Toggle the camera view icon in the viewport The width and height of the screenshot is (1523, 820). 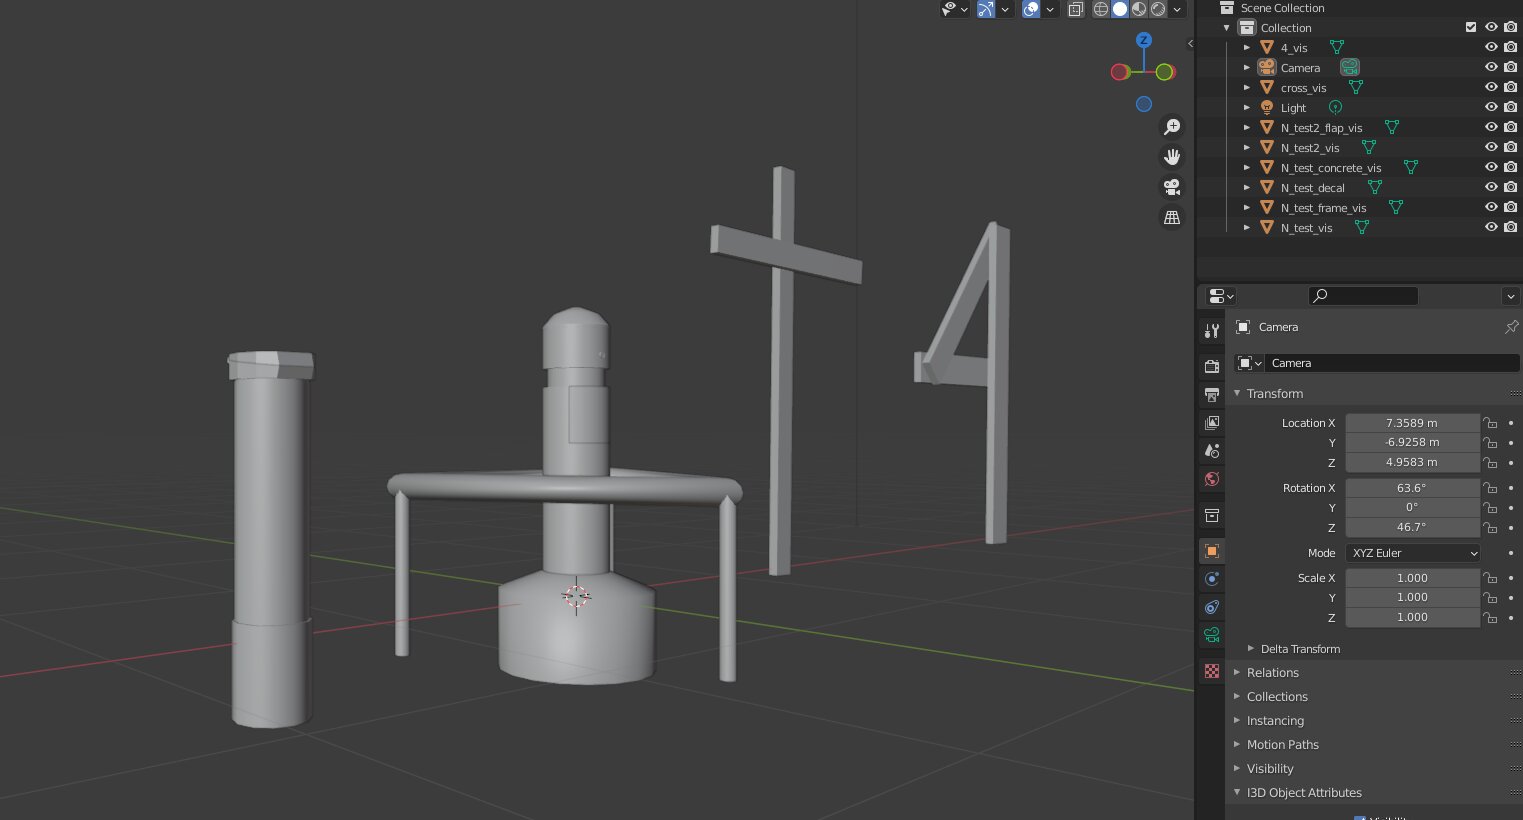click(x=1172, y=187)
